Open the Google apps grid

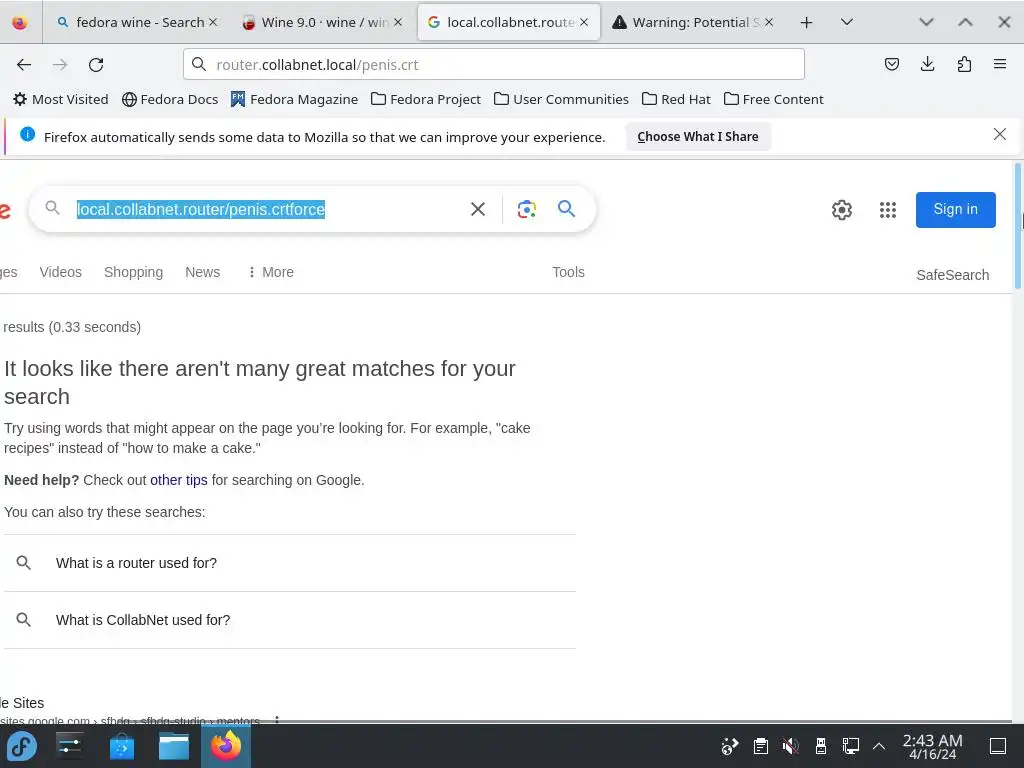(888, 210)
